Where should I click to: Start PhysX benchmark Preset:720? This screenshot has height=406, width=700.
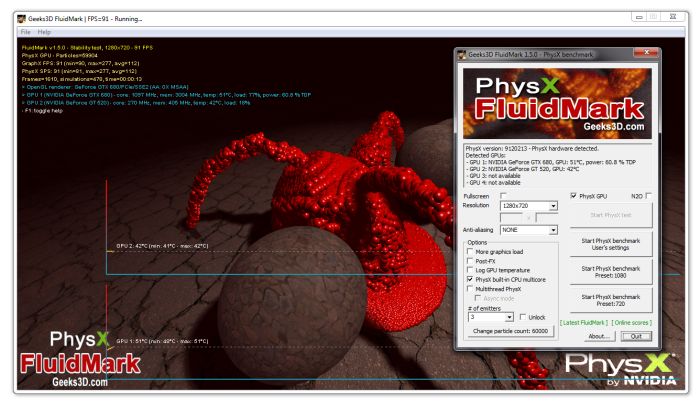[611, 300]
